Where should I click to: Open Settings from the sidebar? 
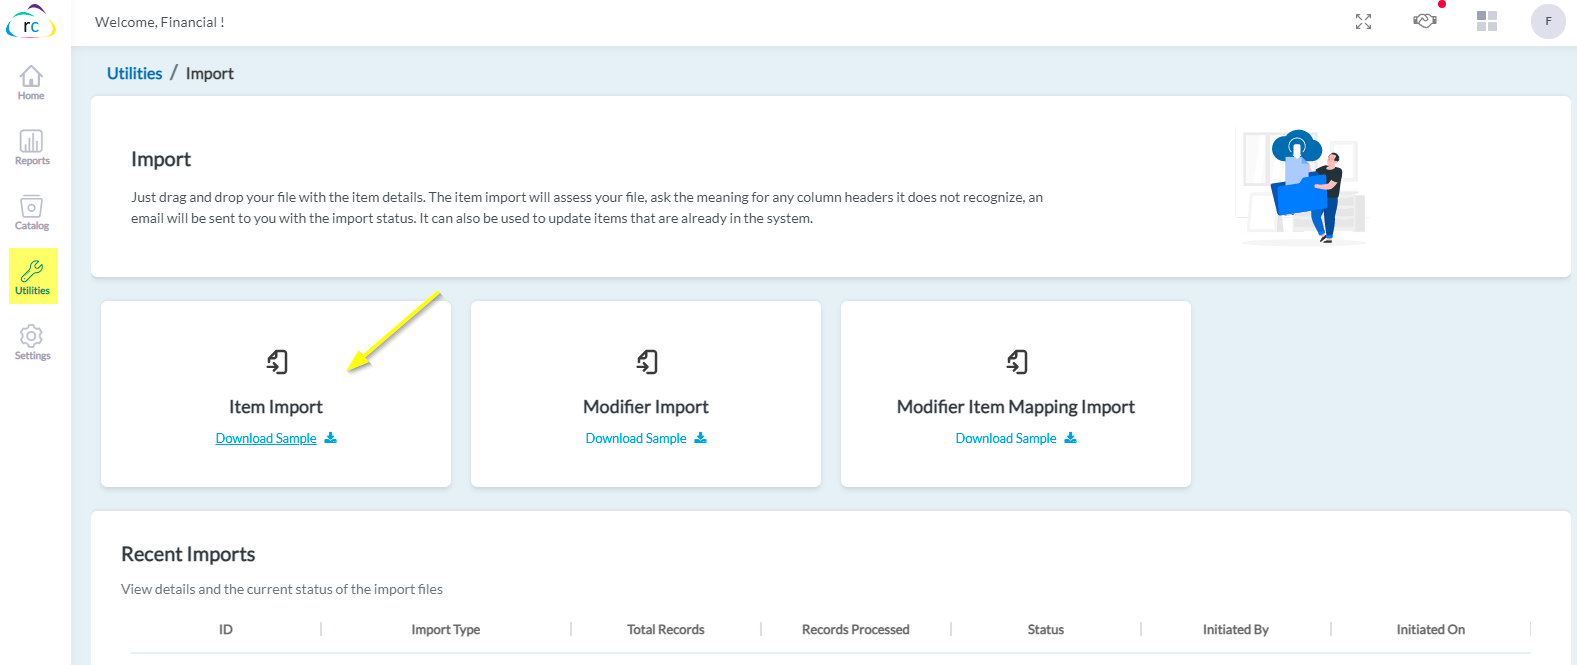[31, 342]
